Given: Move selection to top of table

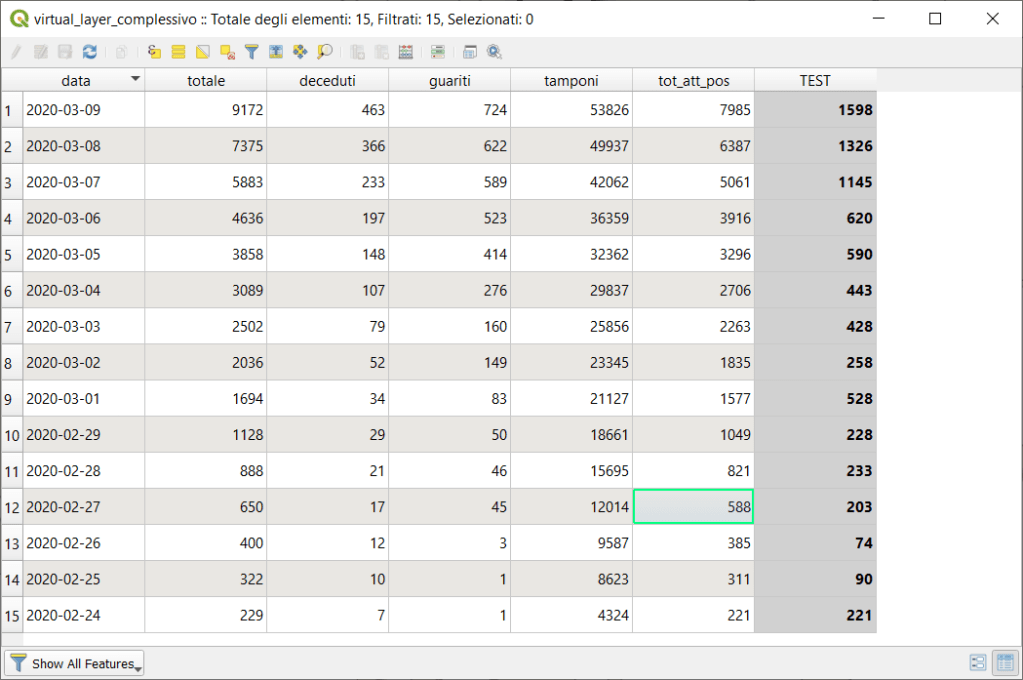Looking at the screenshot, I should (276, 52).
